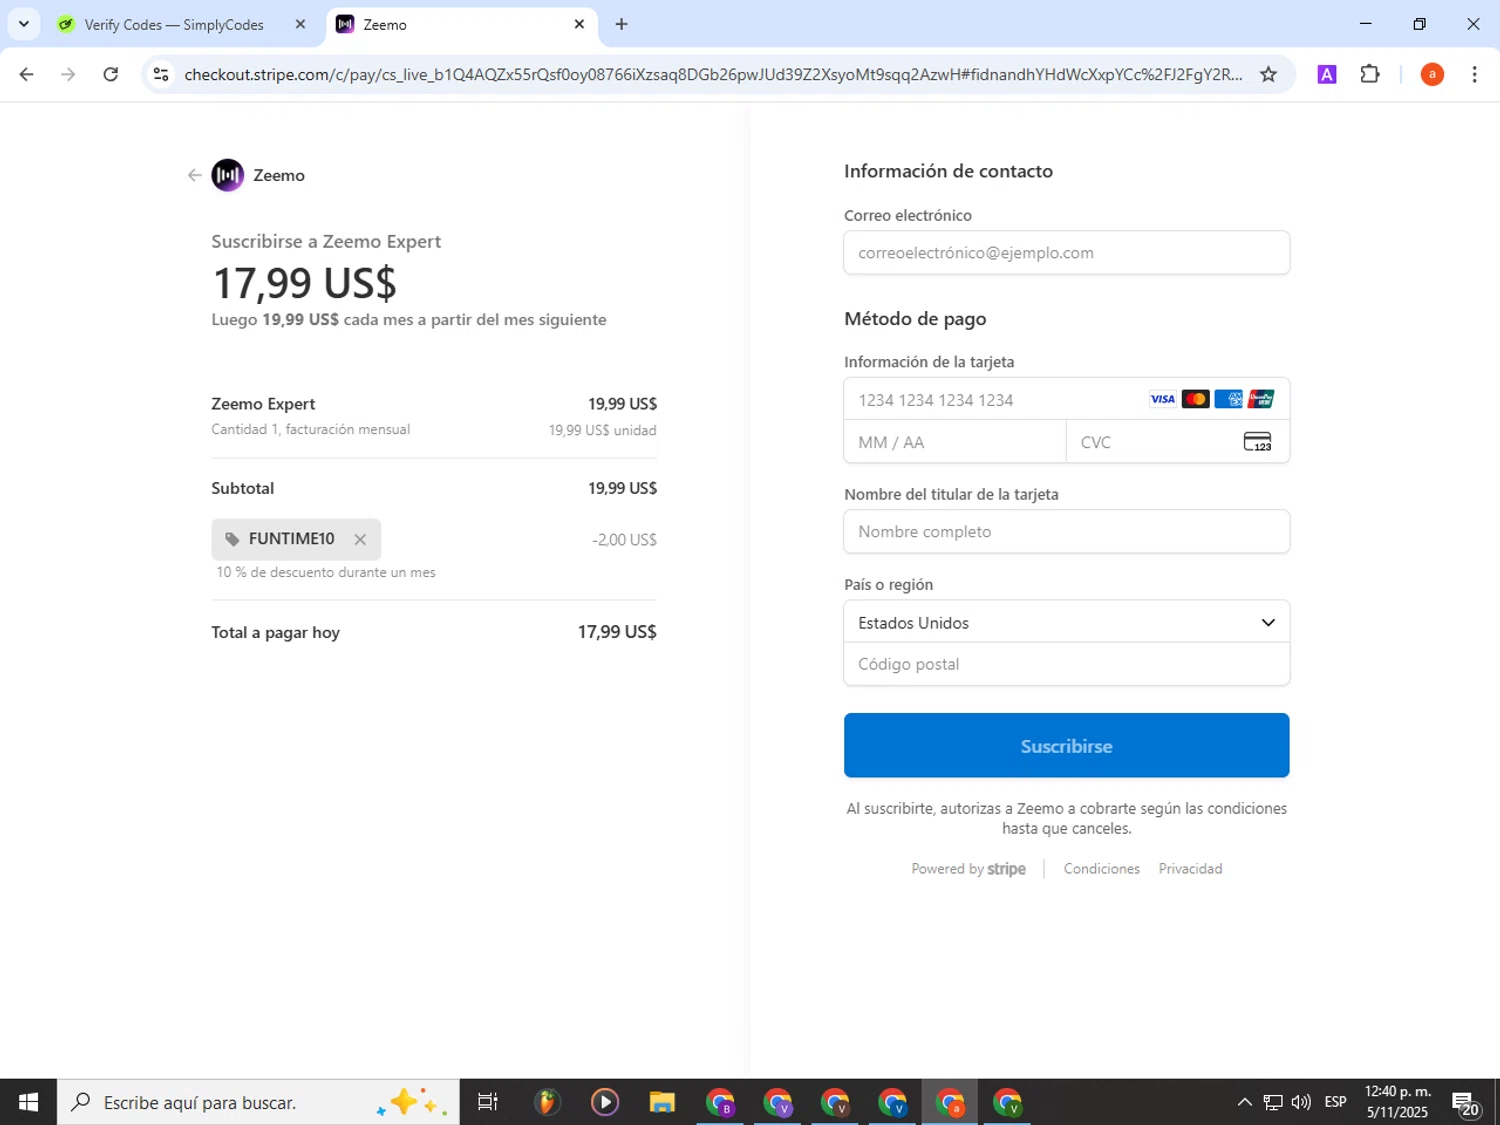Click the 'Suscribirse a Zeemo Expert' heading
The width and height of the screenshot is (1500, 1125).
(326, 241)
